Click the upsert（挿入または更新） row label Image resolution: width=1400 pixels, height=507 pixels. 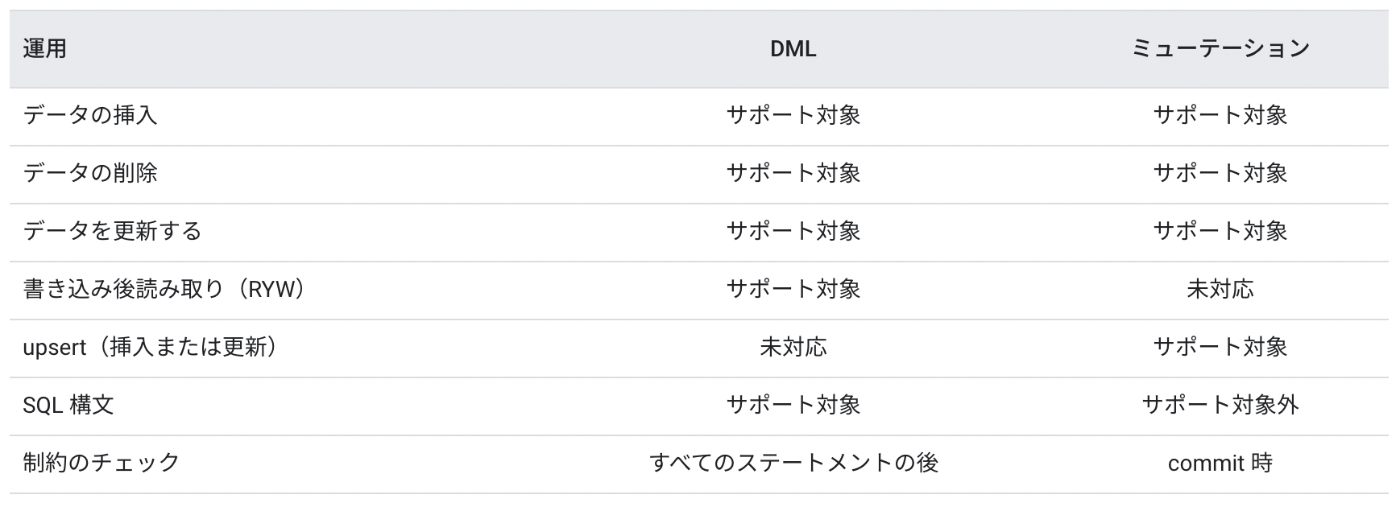click(150, 348)
